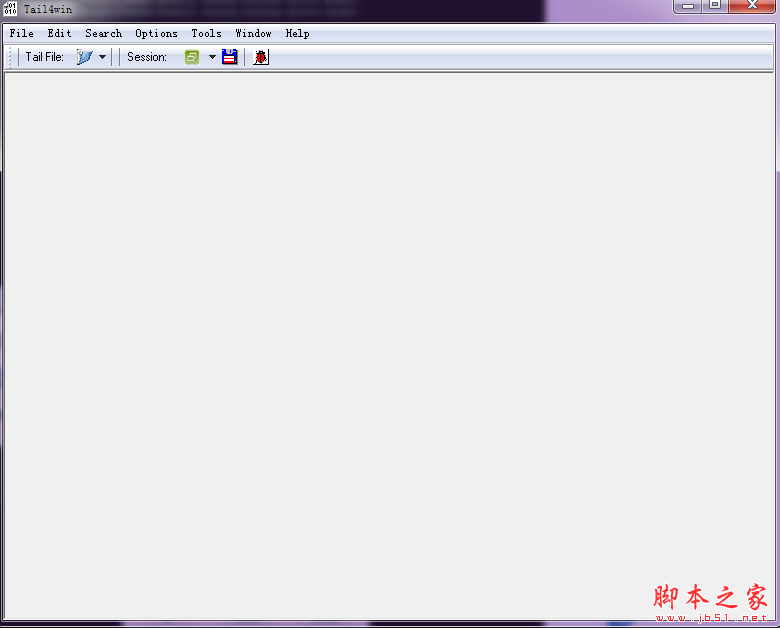Minimize the Tail4win window
Screen dimensions: 780x629
687,6
